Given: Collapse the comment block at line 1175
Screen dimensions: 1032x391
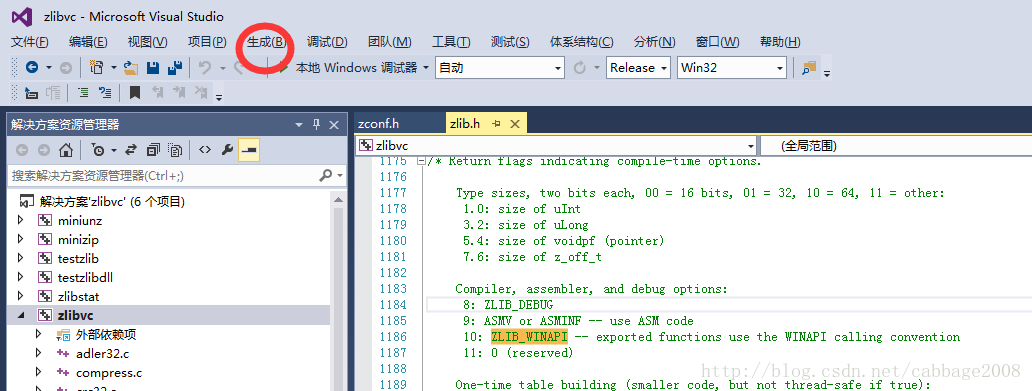Looking at the screenshot, I should pyautogui.click(x=421, y=161).
